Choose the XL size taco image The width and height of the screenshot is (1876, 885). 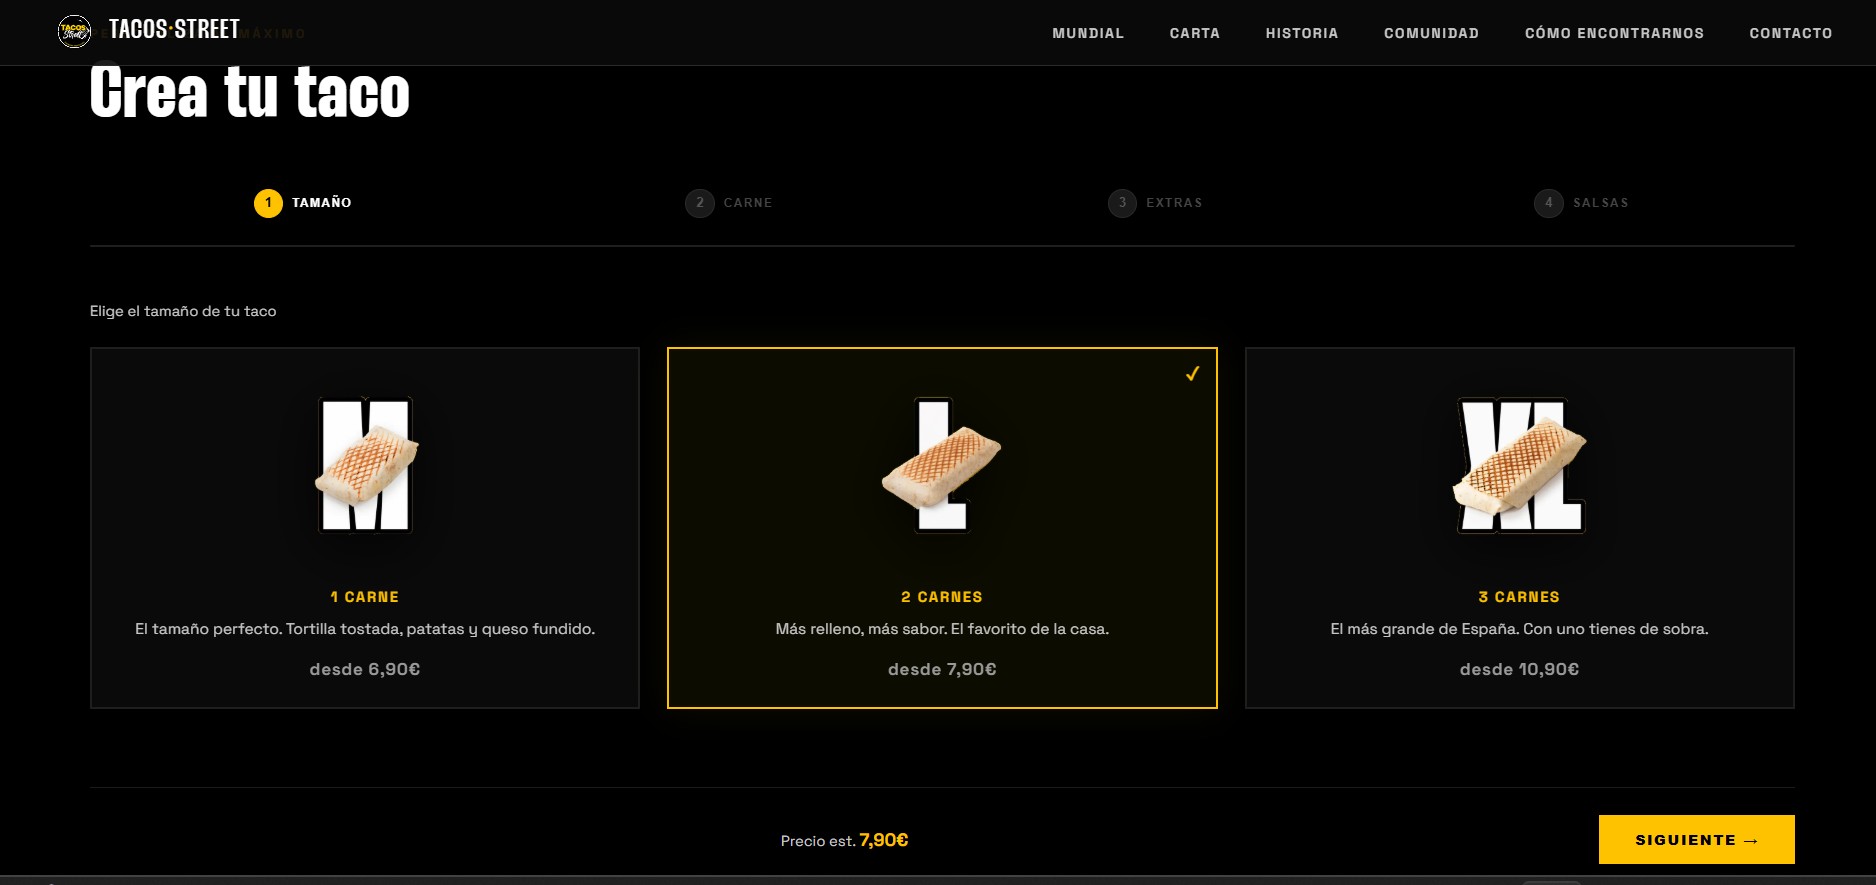pyautogui.click(x=1520, y=465)
